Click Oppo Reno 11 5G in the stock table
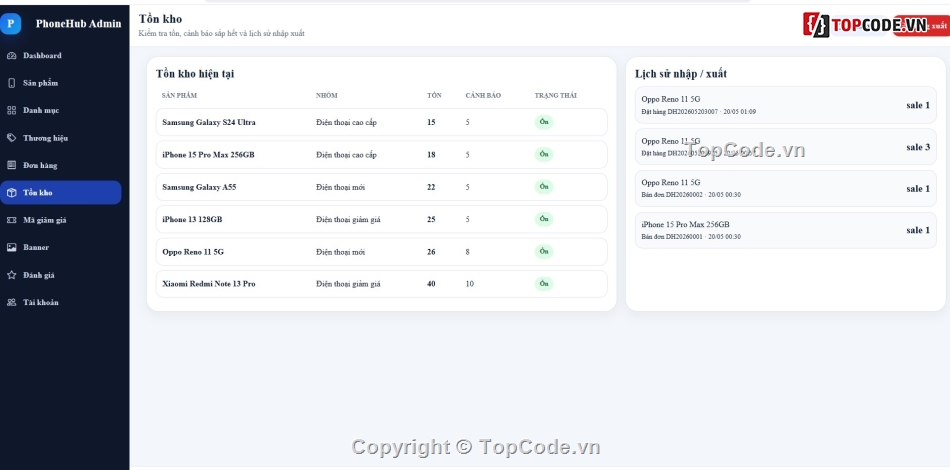The width and height of the screenshot is (950, 470). (x=193, y=252)
